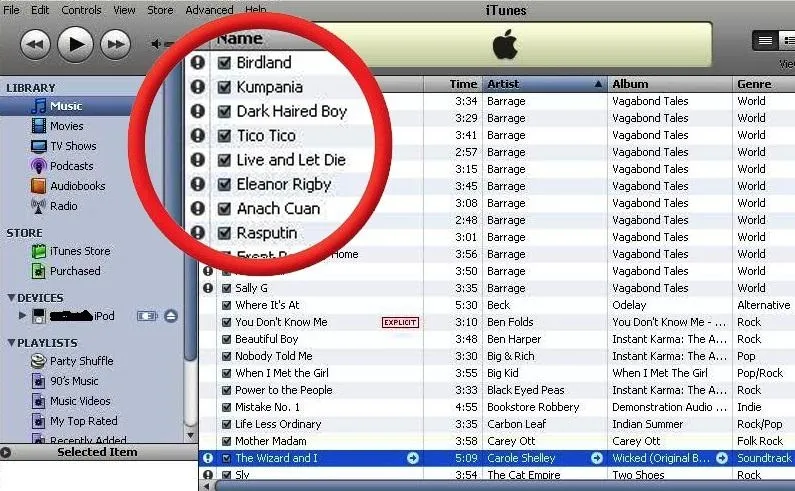Play the current track
The image size is (795, 491).
(x=76, y=45)
